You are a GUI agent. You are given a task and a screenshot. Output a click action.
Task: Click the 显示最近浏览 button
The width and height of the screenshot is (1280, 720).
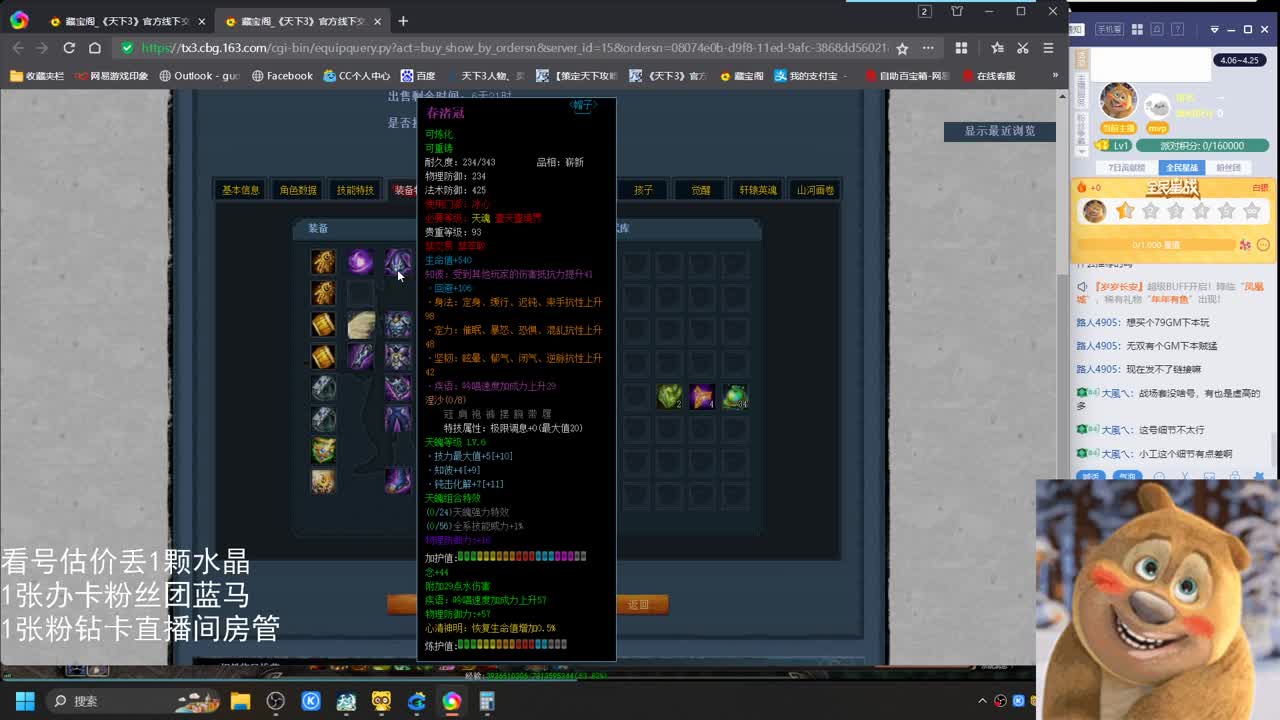tap(1000, 131)
